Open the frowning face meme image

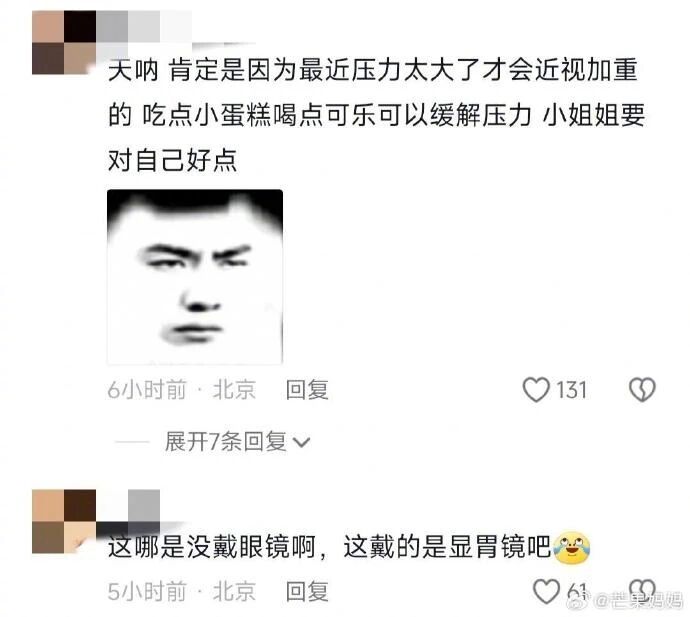click(x=195, y=277)
